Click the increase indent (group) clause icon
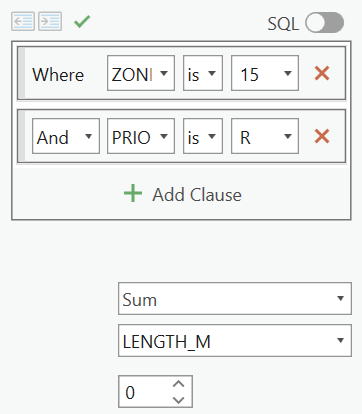 [x=50, y=21]
